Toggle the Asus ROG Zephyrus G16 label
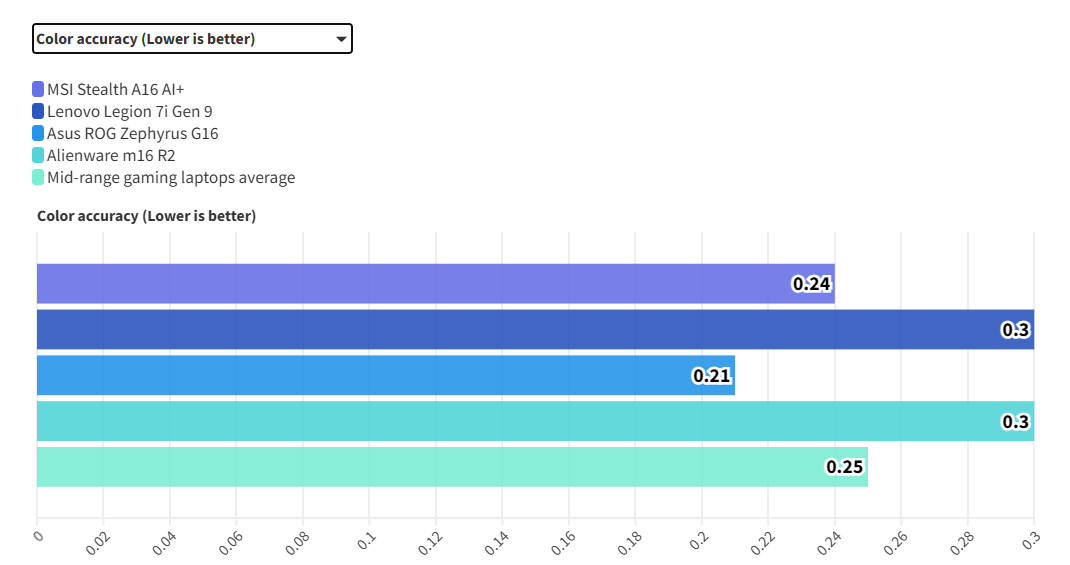Screen dimensions: 1070x565 [x=133, y=133]
